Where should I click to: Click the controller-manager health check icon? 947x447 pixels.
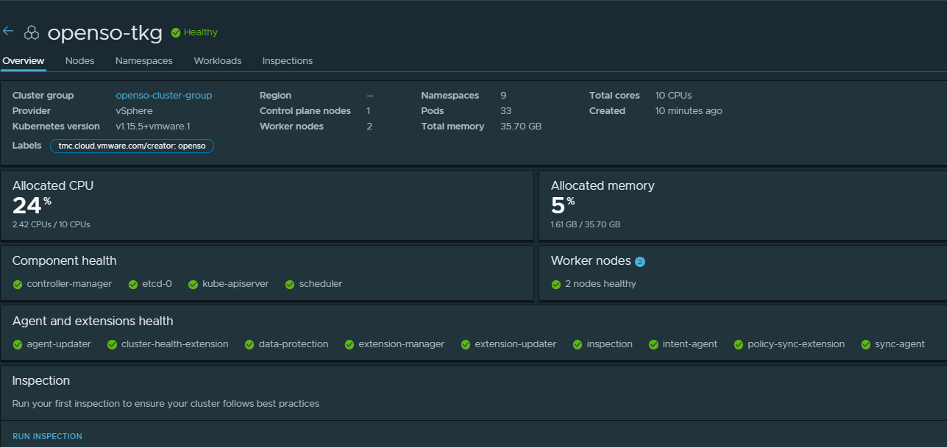pos(17,284)
